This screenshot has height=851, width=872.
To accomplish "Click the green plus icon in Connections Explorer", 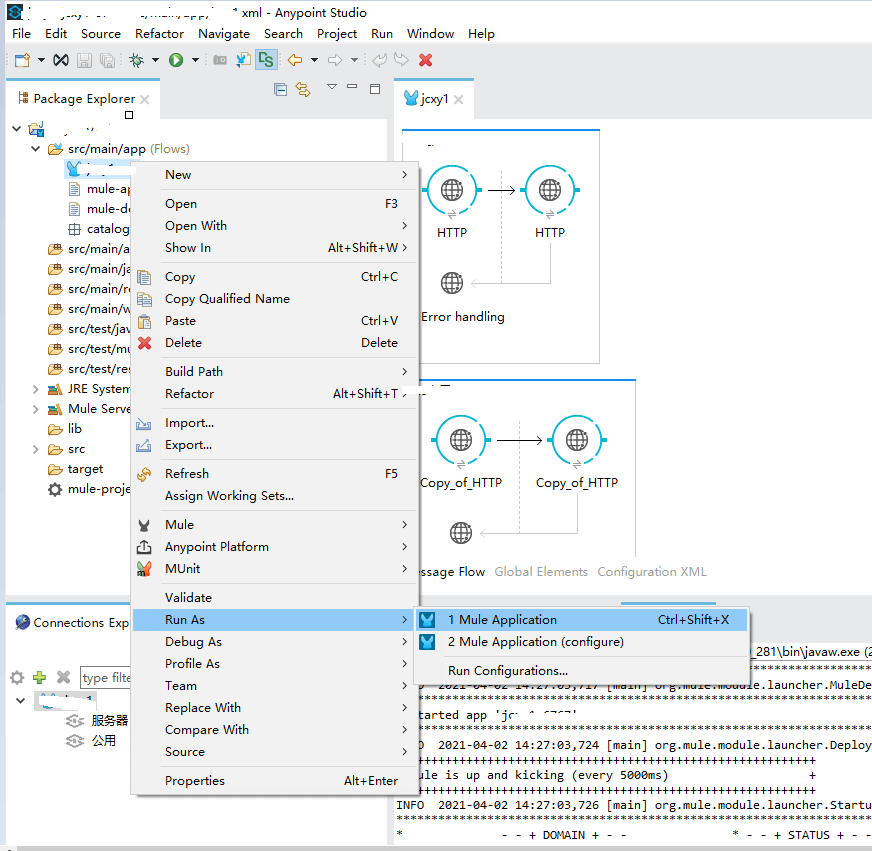I will pyautogui.click(x=40, y=678).
